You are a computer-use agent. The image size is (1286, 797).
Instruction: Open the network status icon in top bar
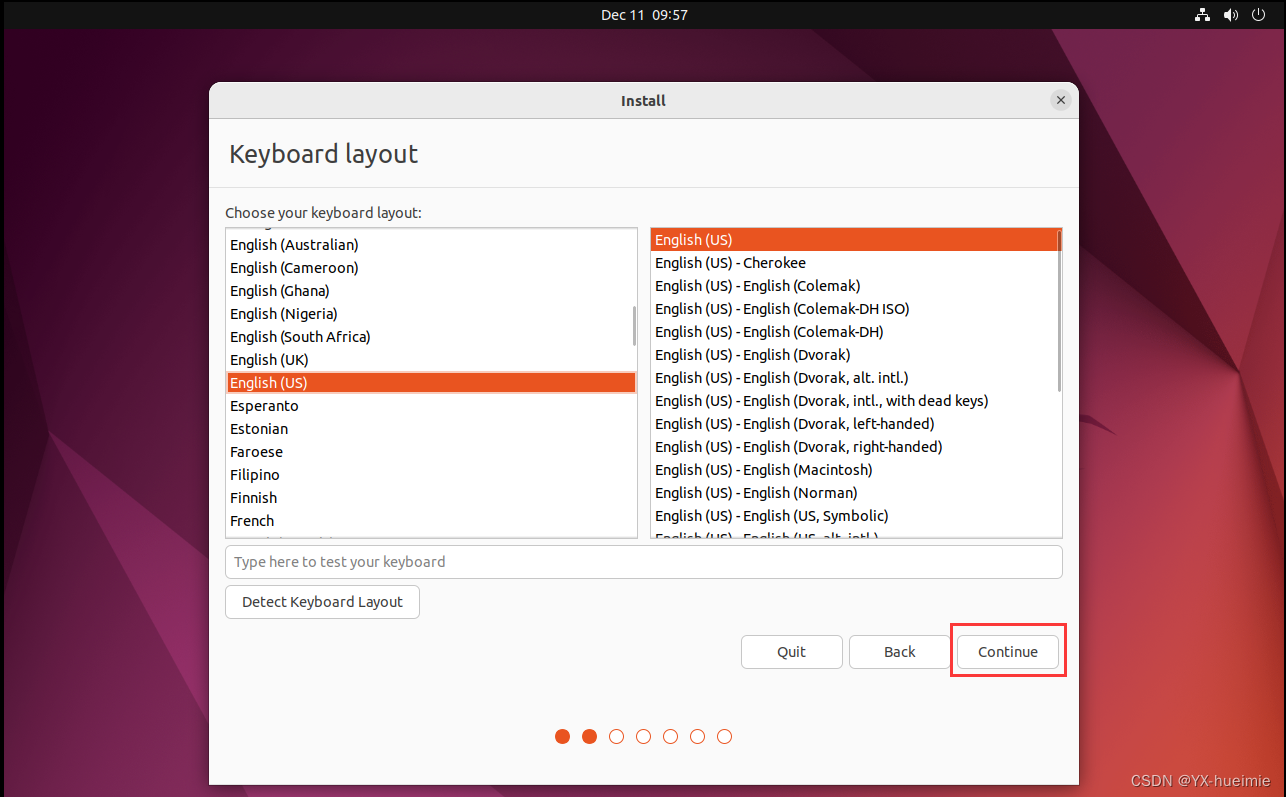[x=1202, y=14]
